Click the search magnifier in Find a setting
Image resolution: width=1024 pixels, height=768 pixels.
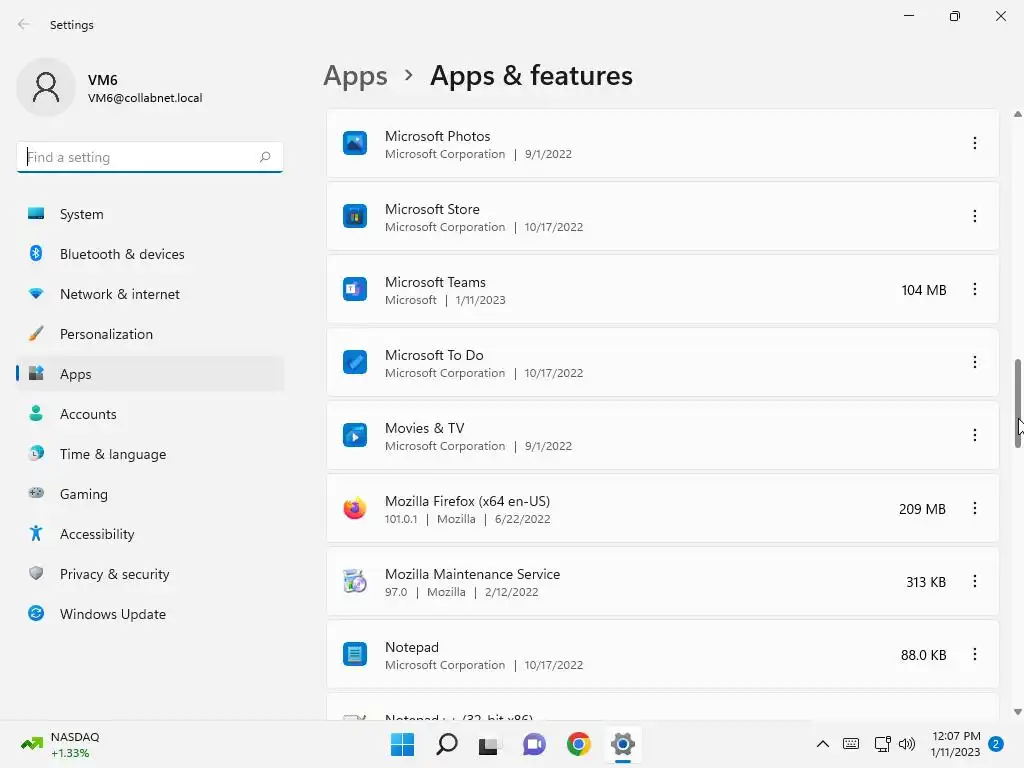264,157
